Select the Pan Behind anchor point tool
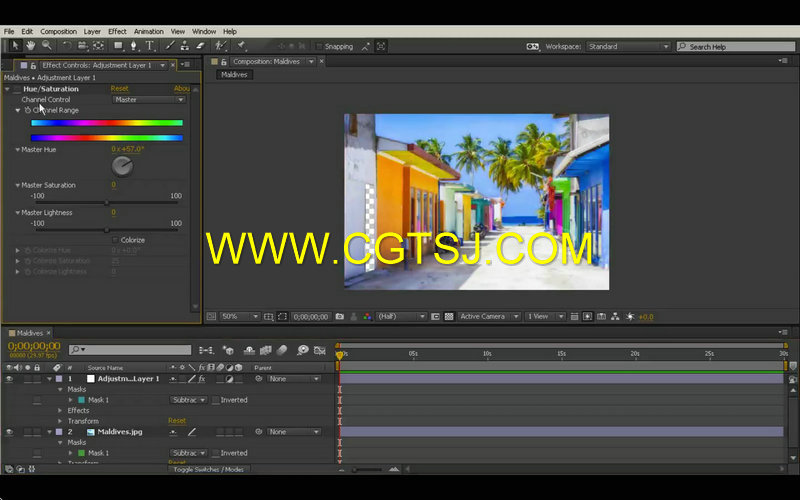 point(98,46)
